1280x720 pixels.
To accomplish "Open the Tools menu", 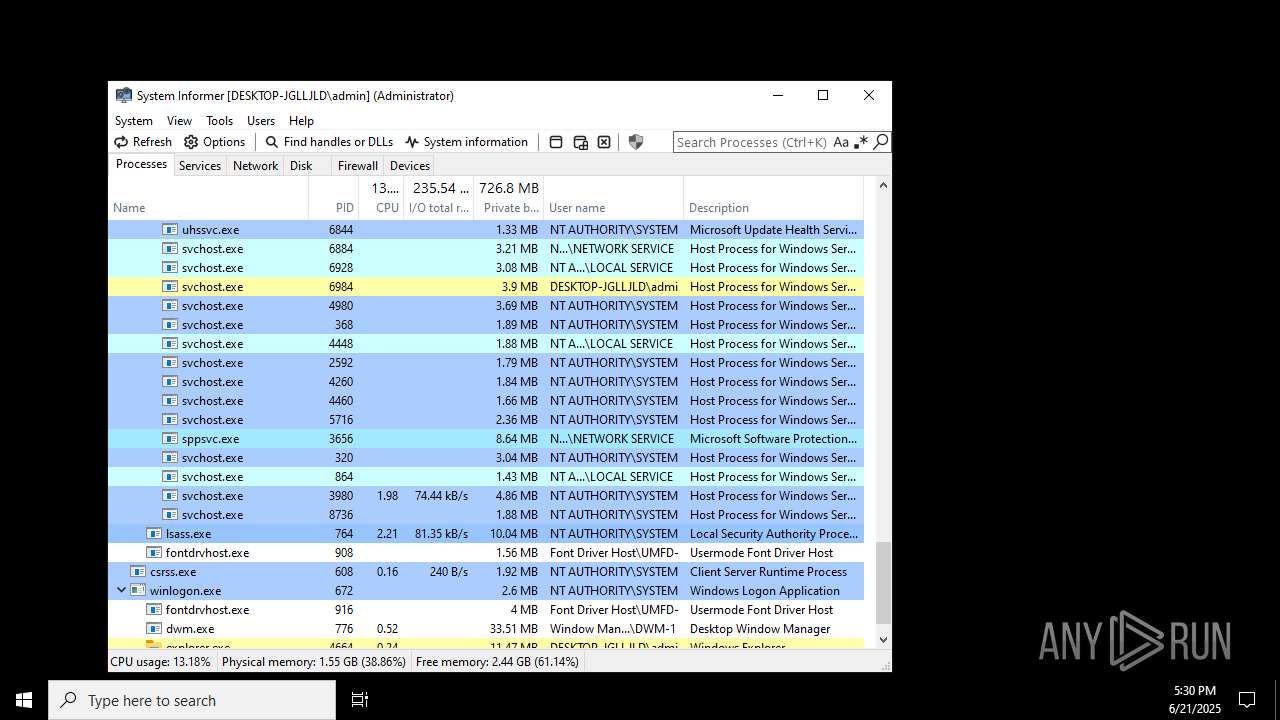I will pos(219,121).
